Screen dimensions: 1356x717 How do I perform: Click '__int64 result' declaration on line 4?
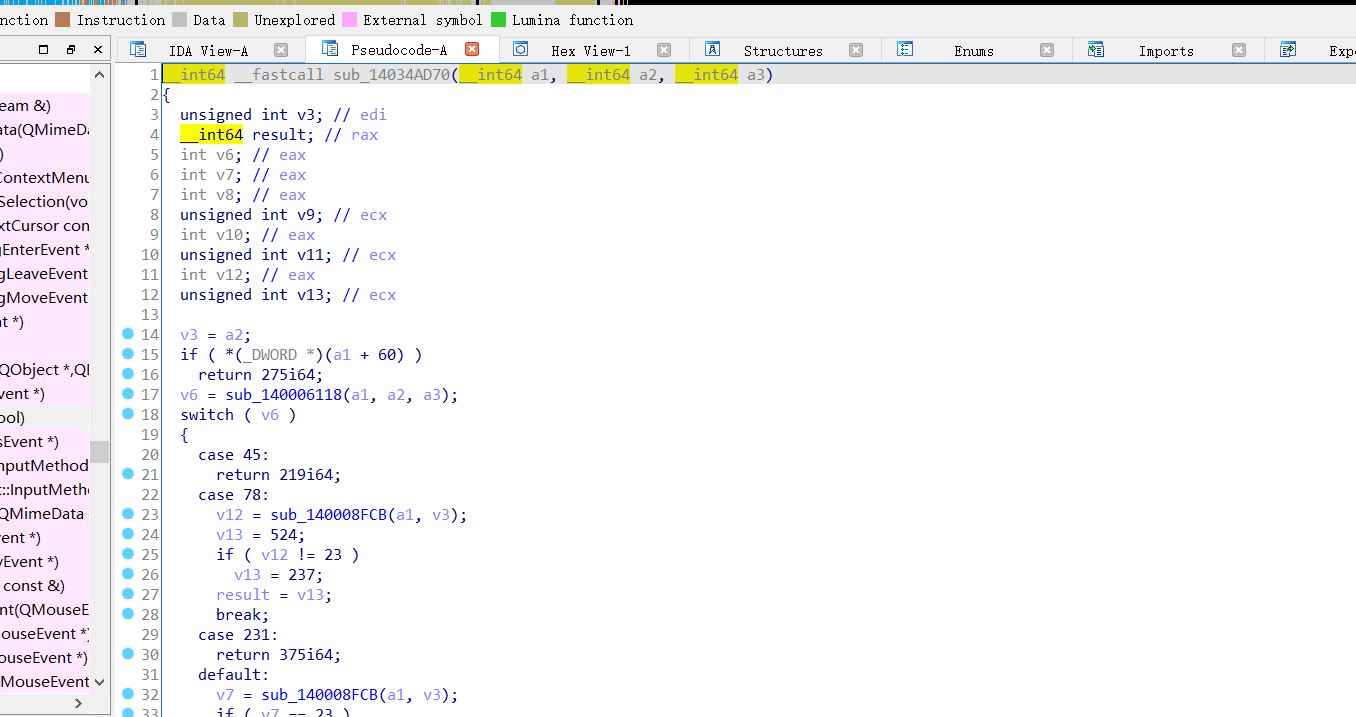click(245, 135)
